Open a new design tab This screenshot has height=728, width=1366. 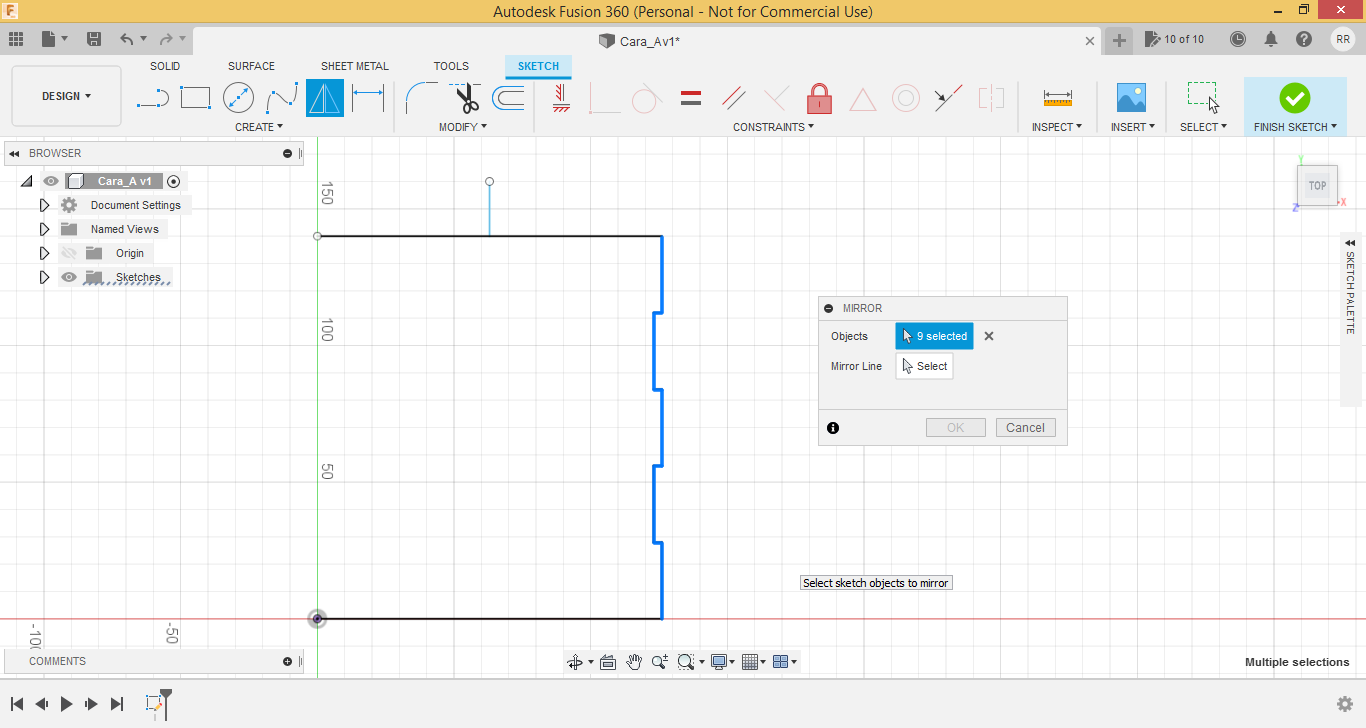pyautogui.click(x=1119, y=40)
